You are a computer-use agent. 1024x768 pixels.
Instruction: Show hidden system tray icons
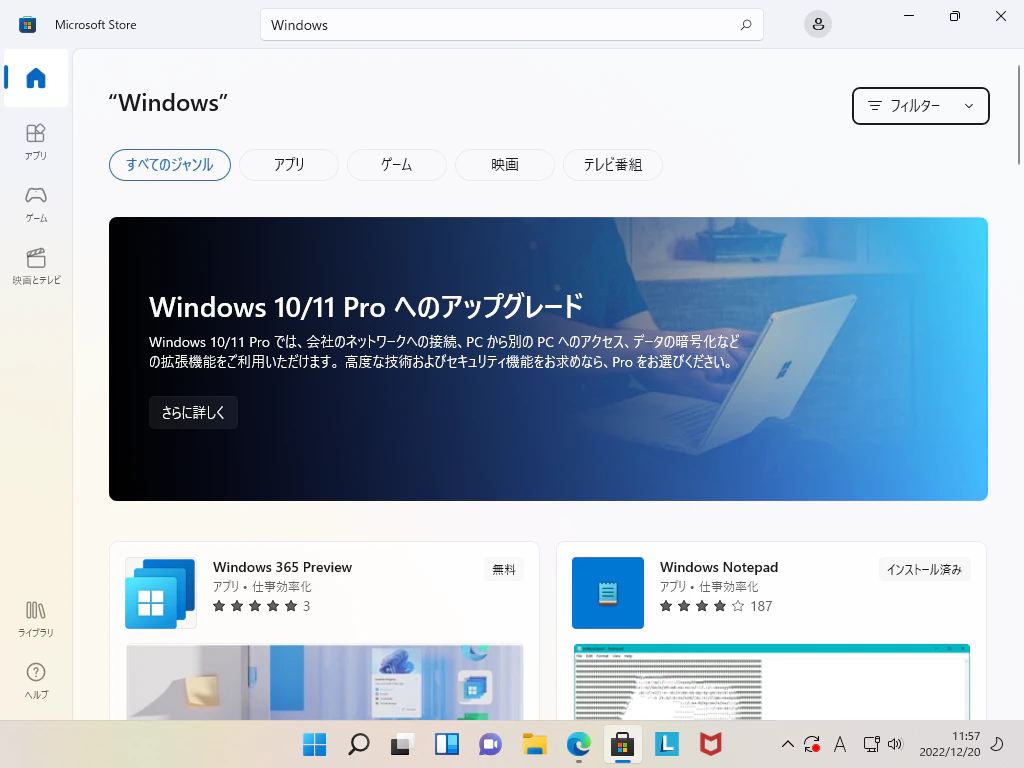tap(788, 744)
